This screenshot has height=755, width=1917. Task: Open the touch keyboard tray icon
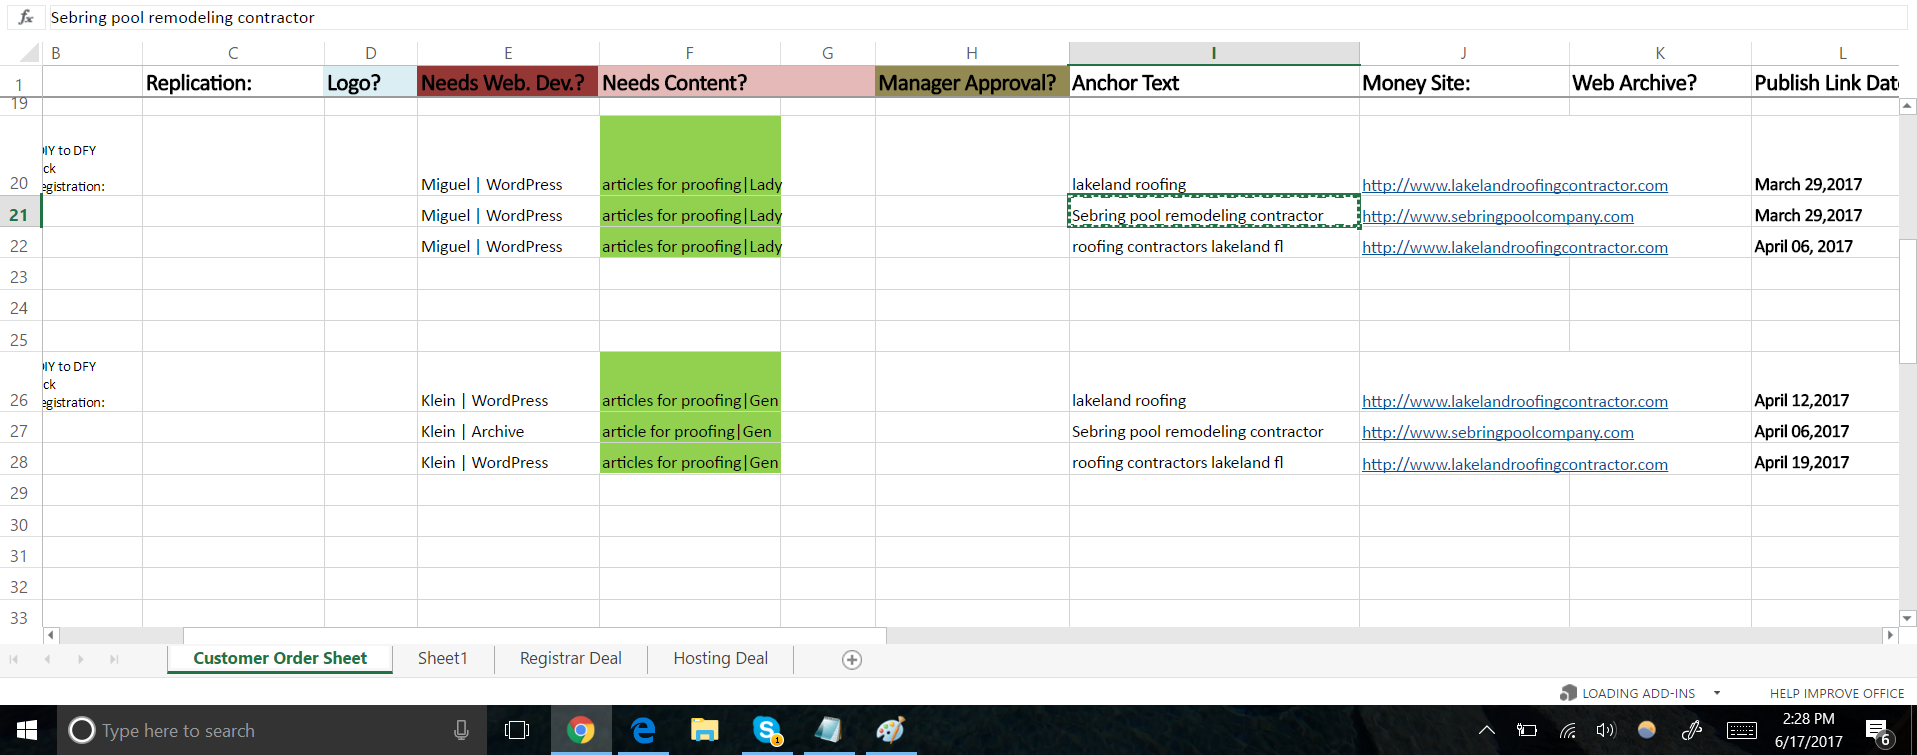click(x=1741, y=731)
